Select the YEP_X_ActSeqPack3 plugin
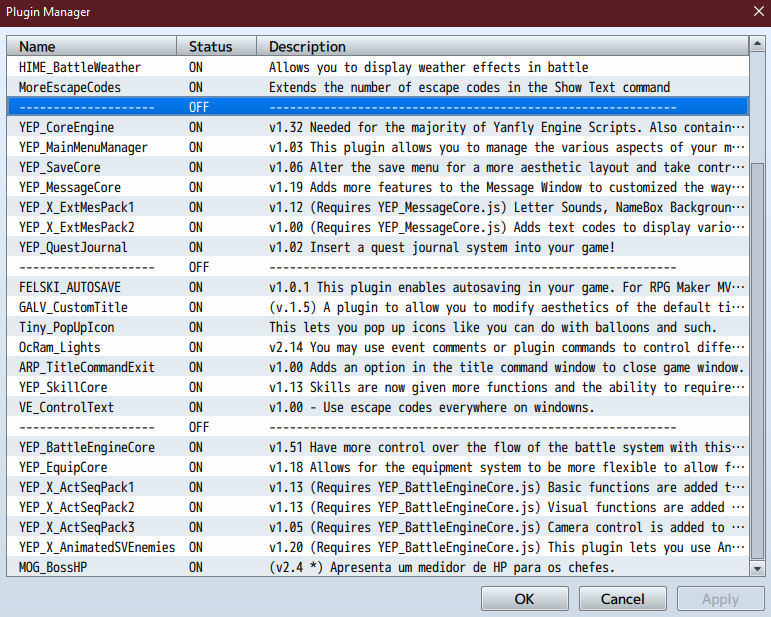 [378, 527]
